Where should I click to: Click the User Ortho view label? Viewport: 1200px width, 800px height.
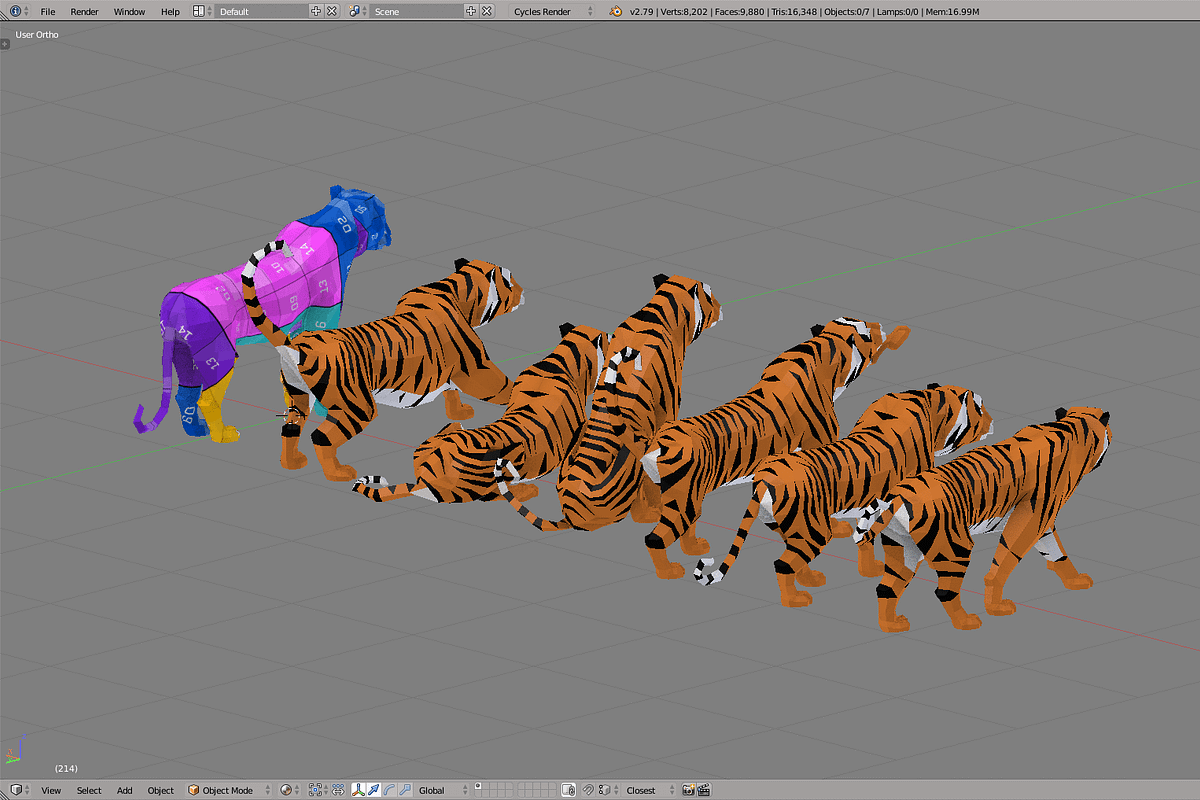point(37,35)
